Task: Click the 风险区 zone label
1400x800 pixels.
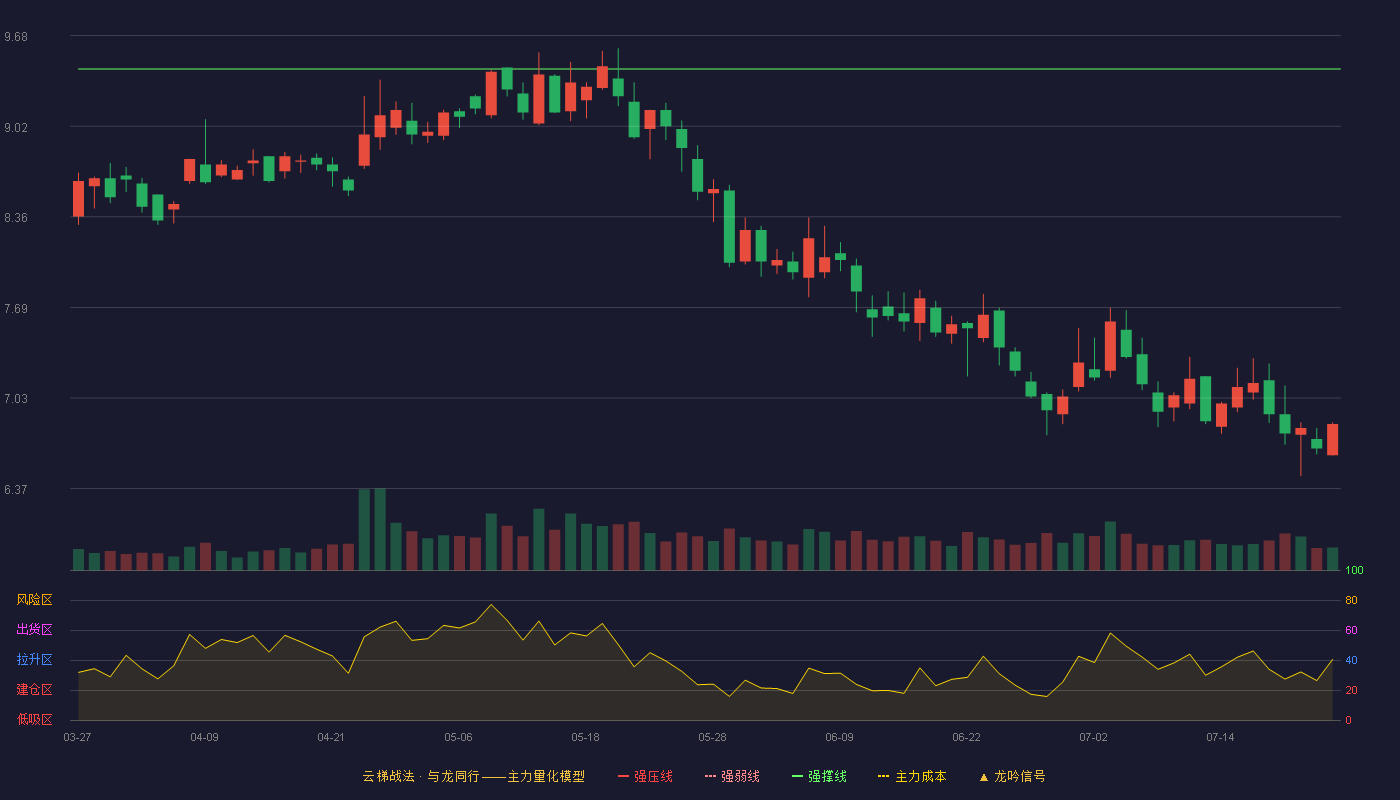Action: click(x=34, y=600)
